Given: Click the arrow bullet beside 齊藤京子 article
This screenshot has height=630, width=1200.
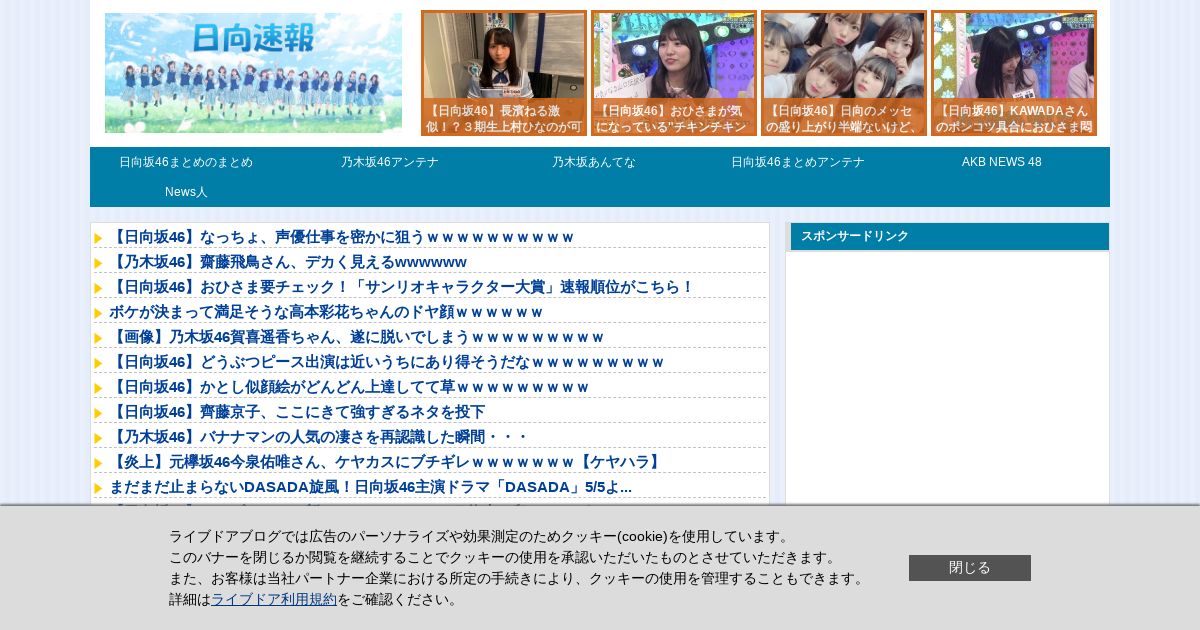Looking at the screenshot, I should [x=99, y=413].
